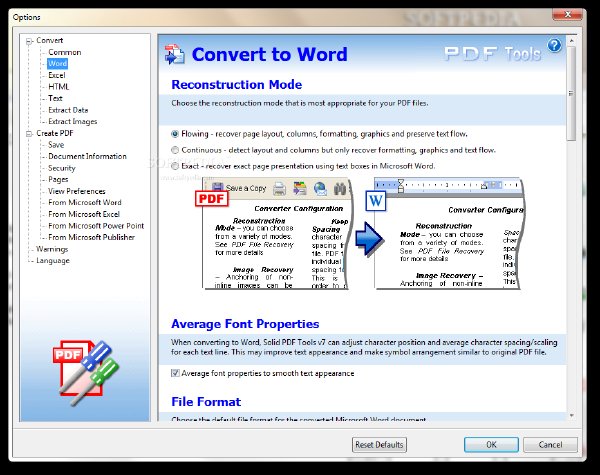
Task: Collapse the Create PDF tree node
Action: (x=29, y=134)
